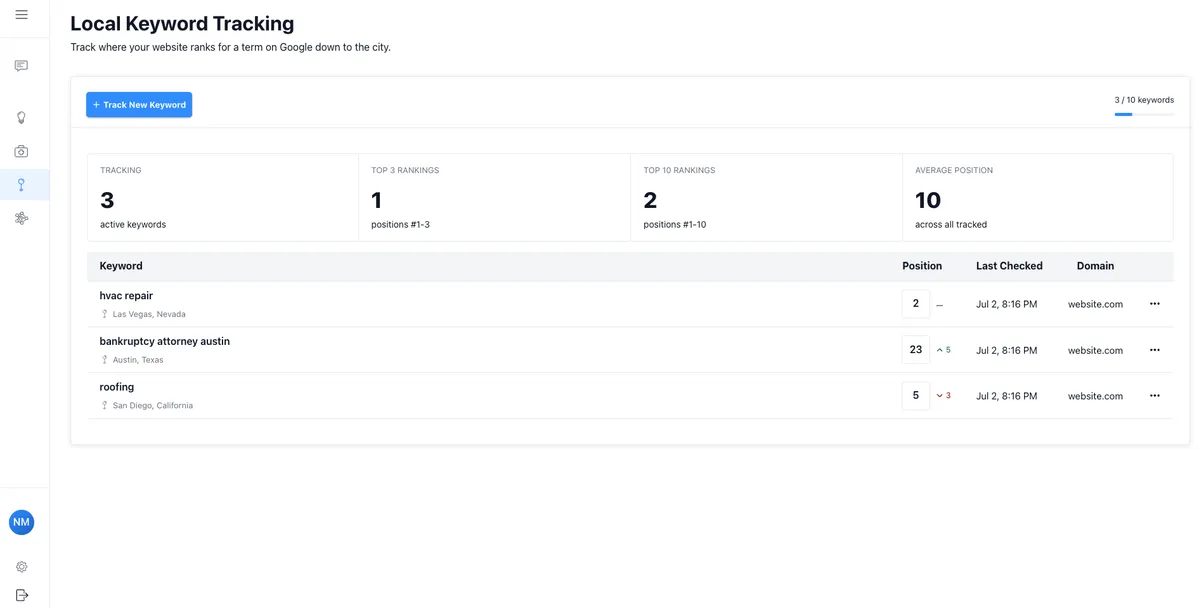Click position box 23 for bankruptcy attorney
Viewport: 1199px width, 608px height.
point(916,350)
